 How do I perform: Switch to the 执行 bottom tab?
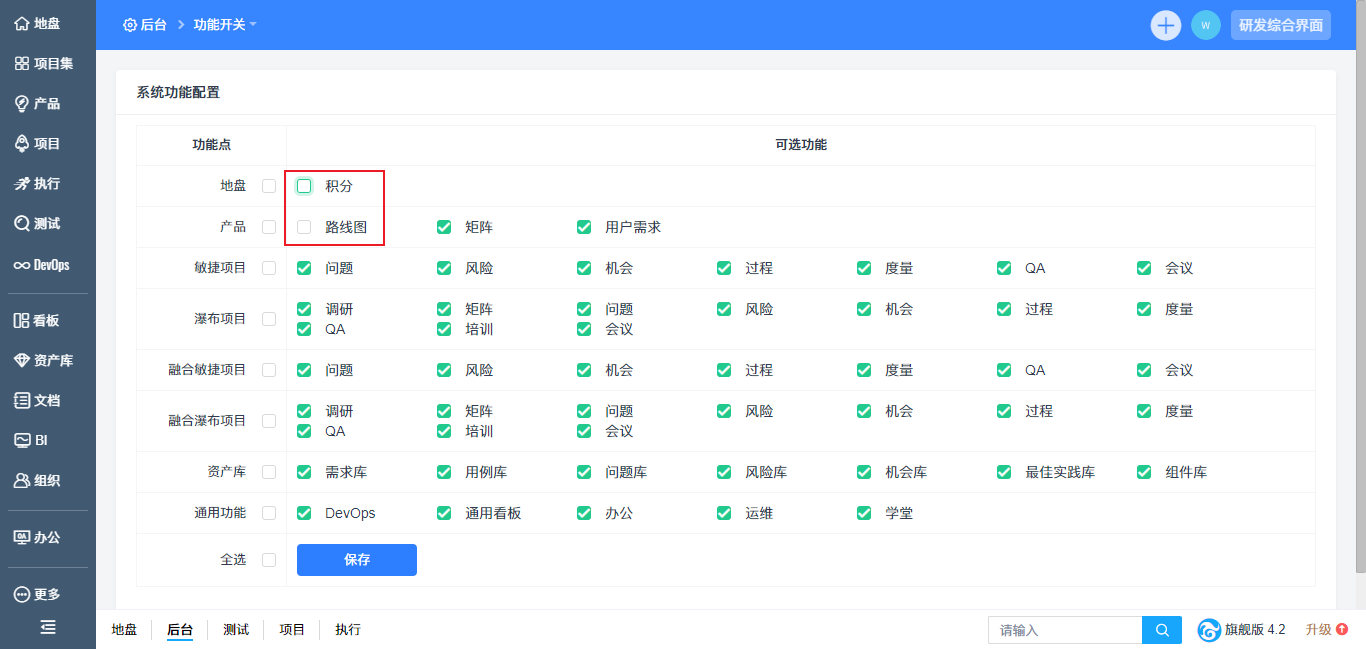point(348,630)
